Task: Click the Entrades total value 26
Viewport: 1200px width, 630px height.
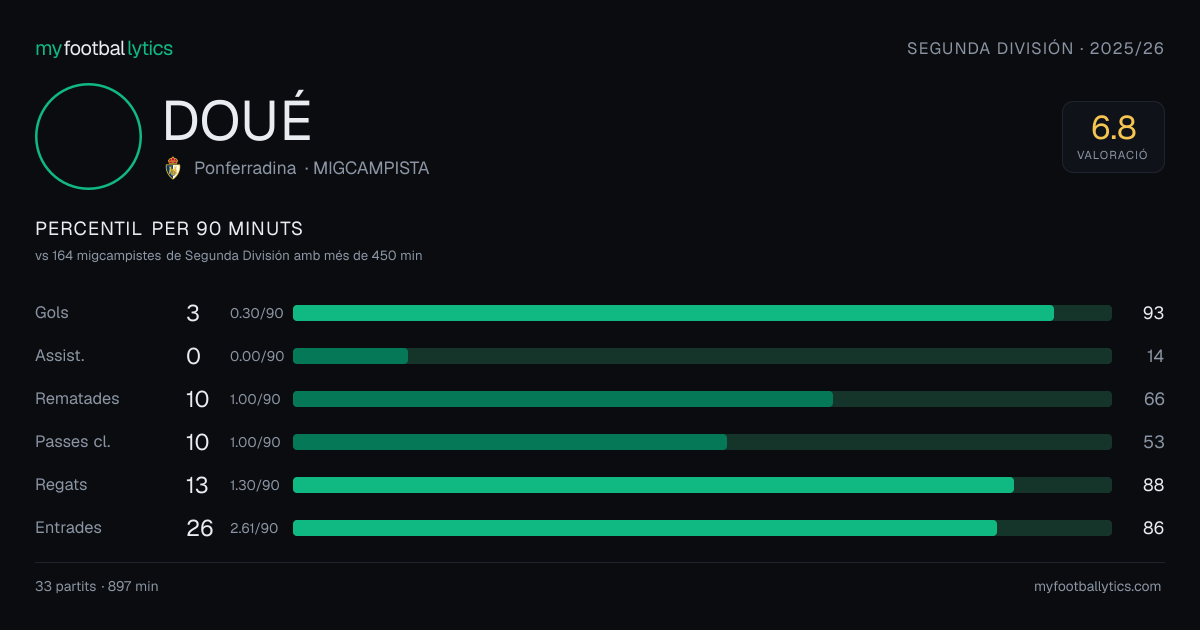Action: click(x=200, y=528)
